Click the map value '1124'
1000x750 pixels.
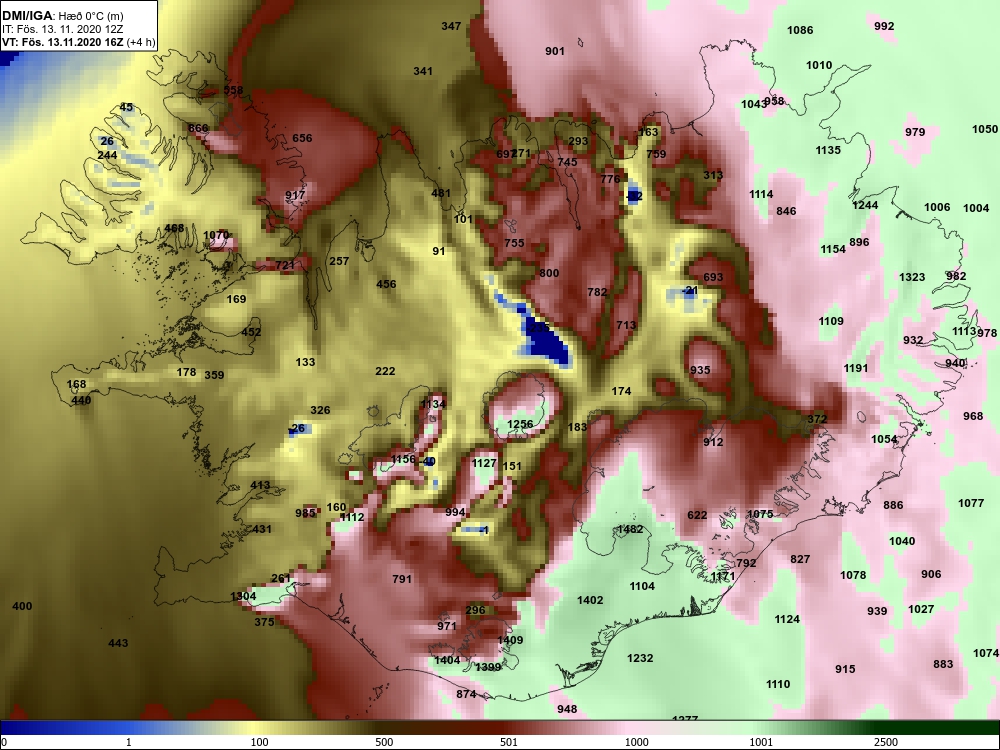[x=787, y=619]
